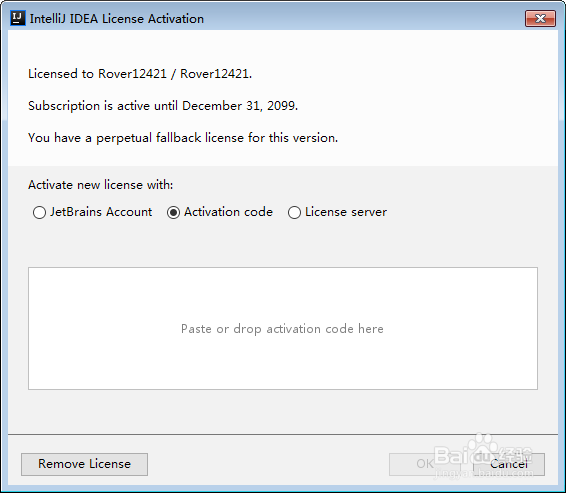Select the License server radio circle
The height and width of the screenshot is (493, 566).
click(x=294, y=212)
